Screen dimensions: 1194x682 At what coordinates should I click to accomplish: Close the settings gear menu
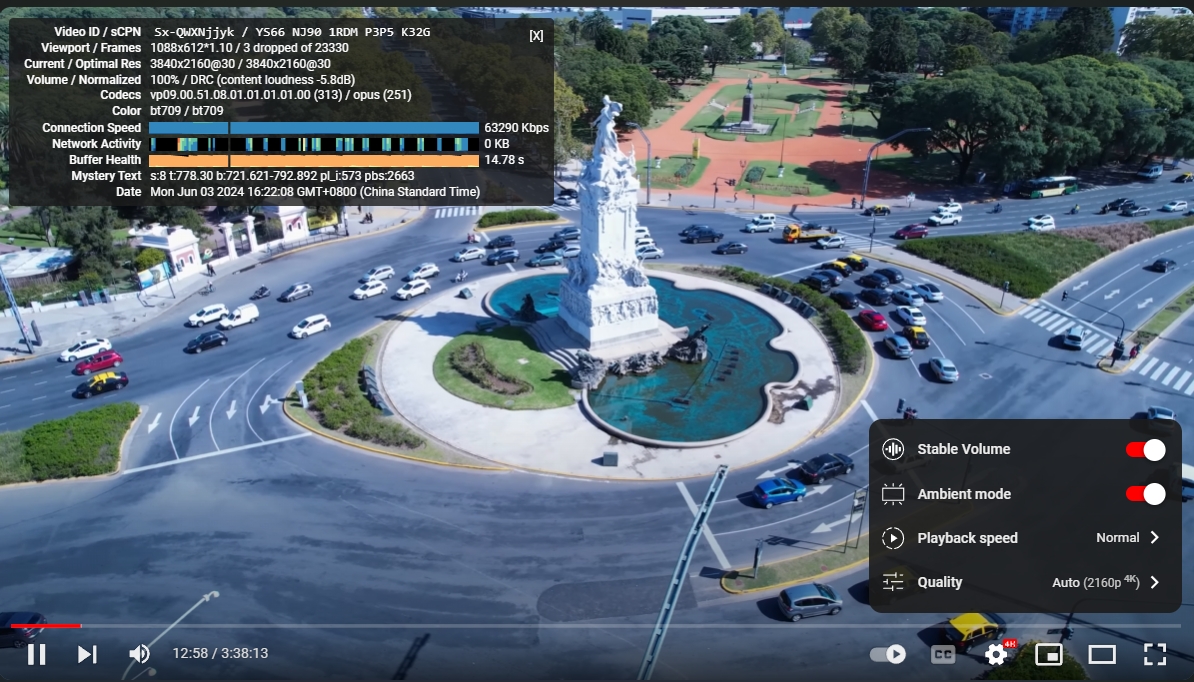[996, 654]
